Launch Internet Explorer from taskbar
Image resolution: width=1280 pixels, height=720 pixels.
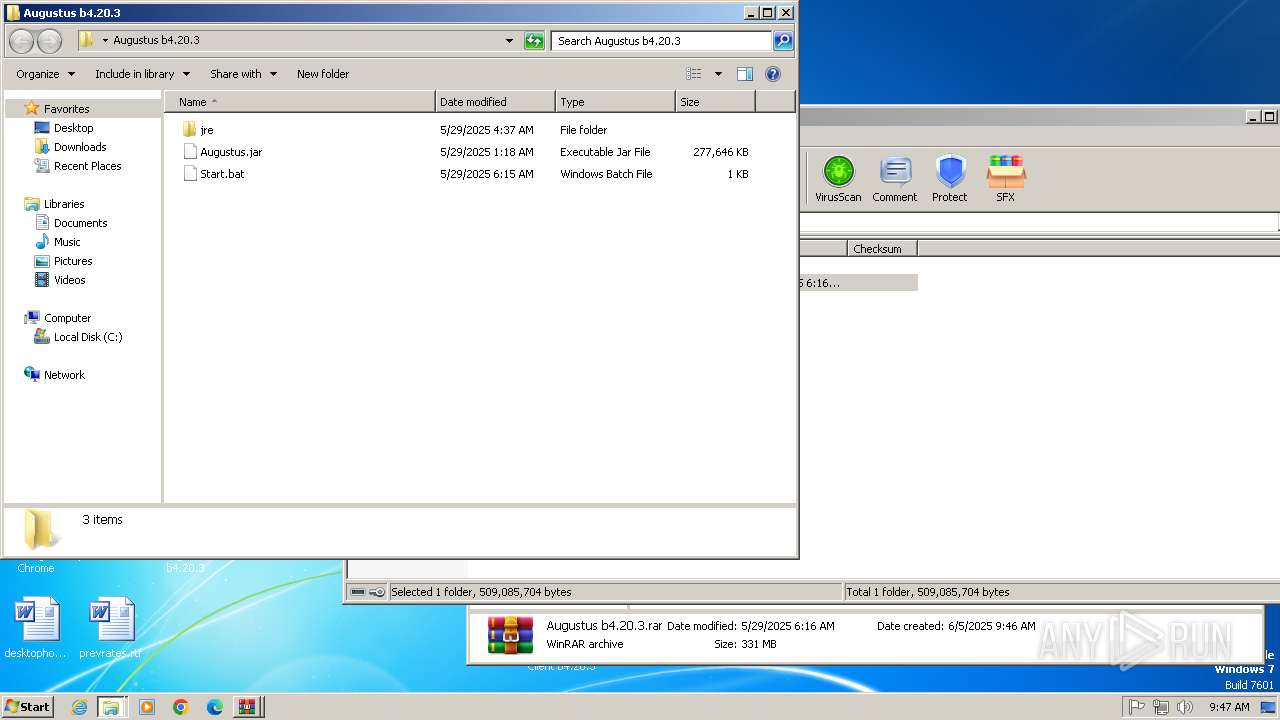[x=79, y=706]
